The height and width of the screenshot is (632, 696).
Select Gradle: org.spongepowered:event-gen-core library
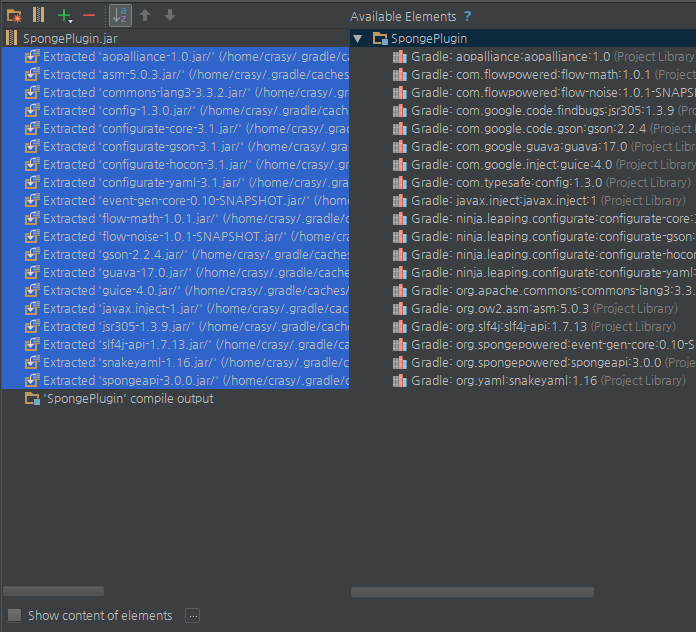(x=544, y=344)
